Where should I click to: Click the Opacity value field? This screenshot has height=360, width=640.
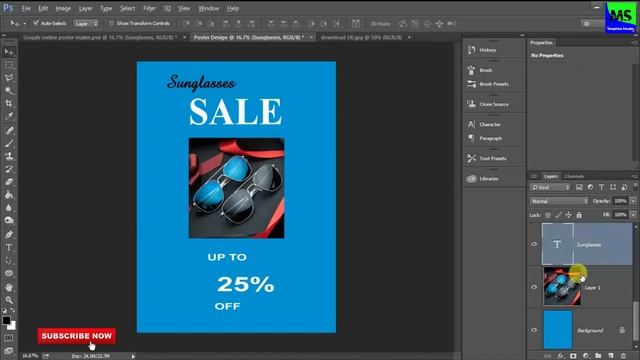621,201
